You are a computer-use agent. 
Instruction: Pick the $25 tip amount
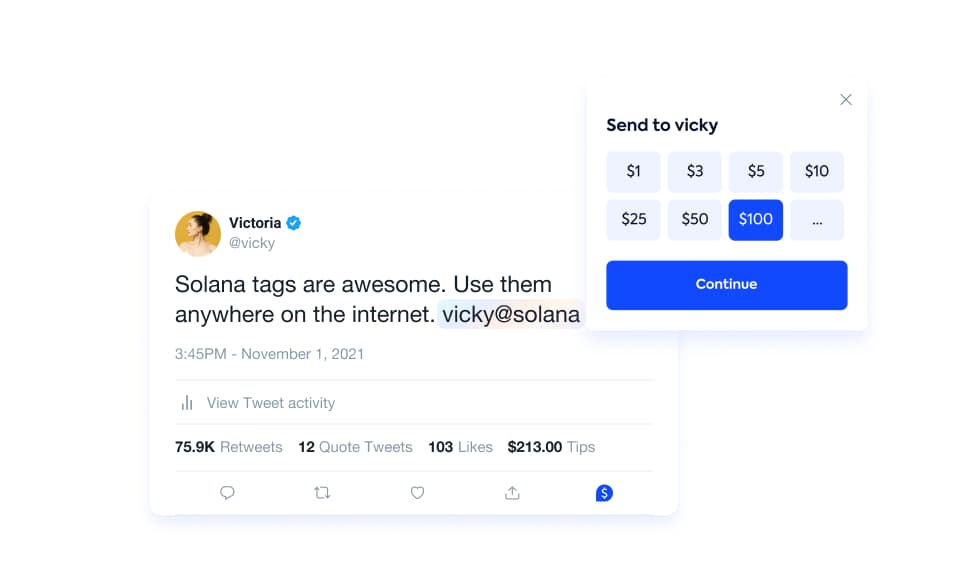pyautogui.click(x=633, y=220)
